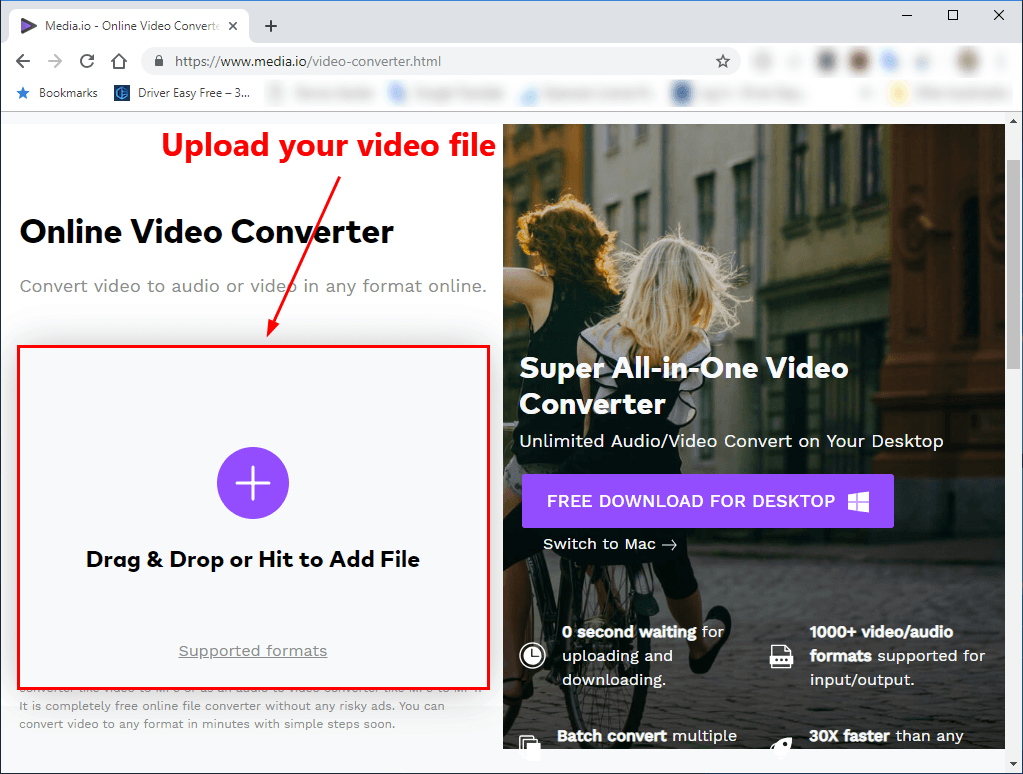
Task: Go back with the browser back arrow
Action: click(x=23, y=61)
